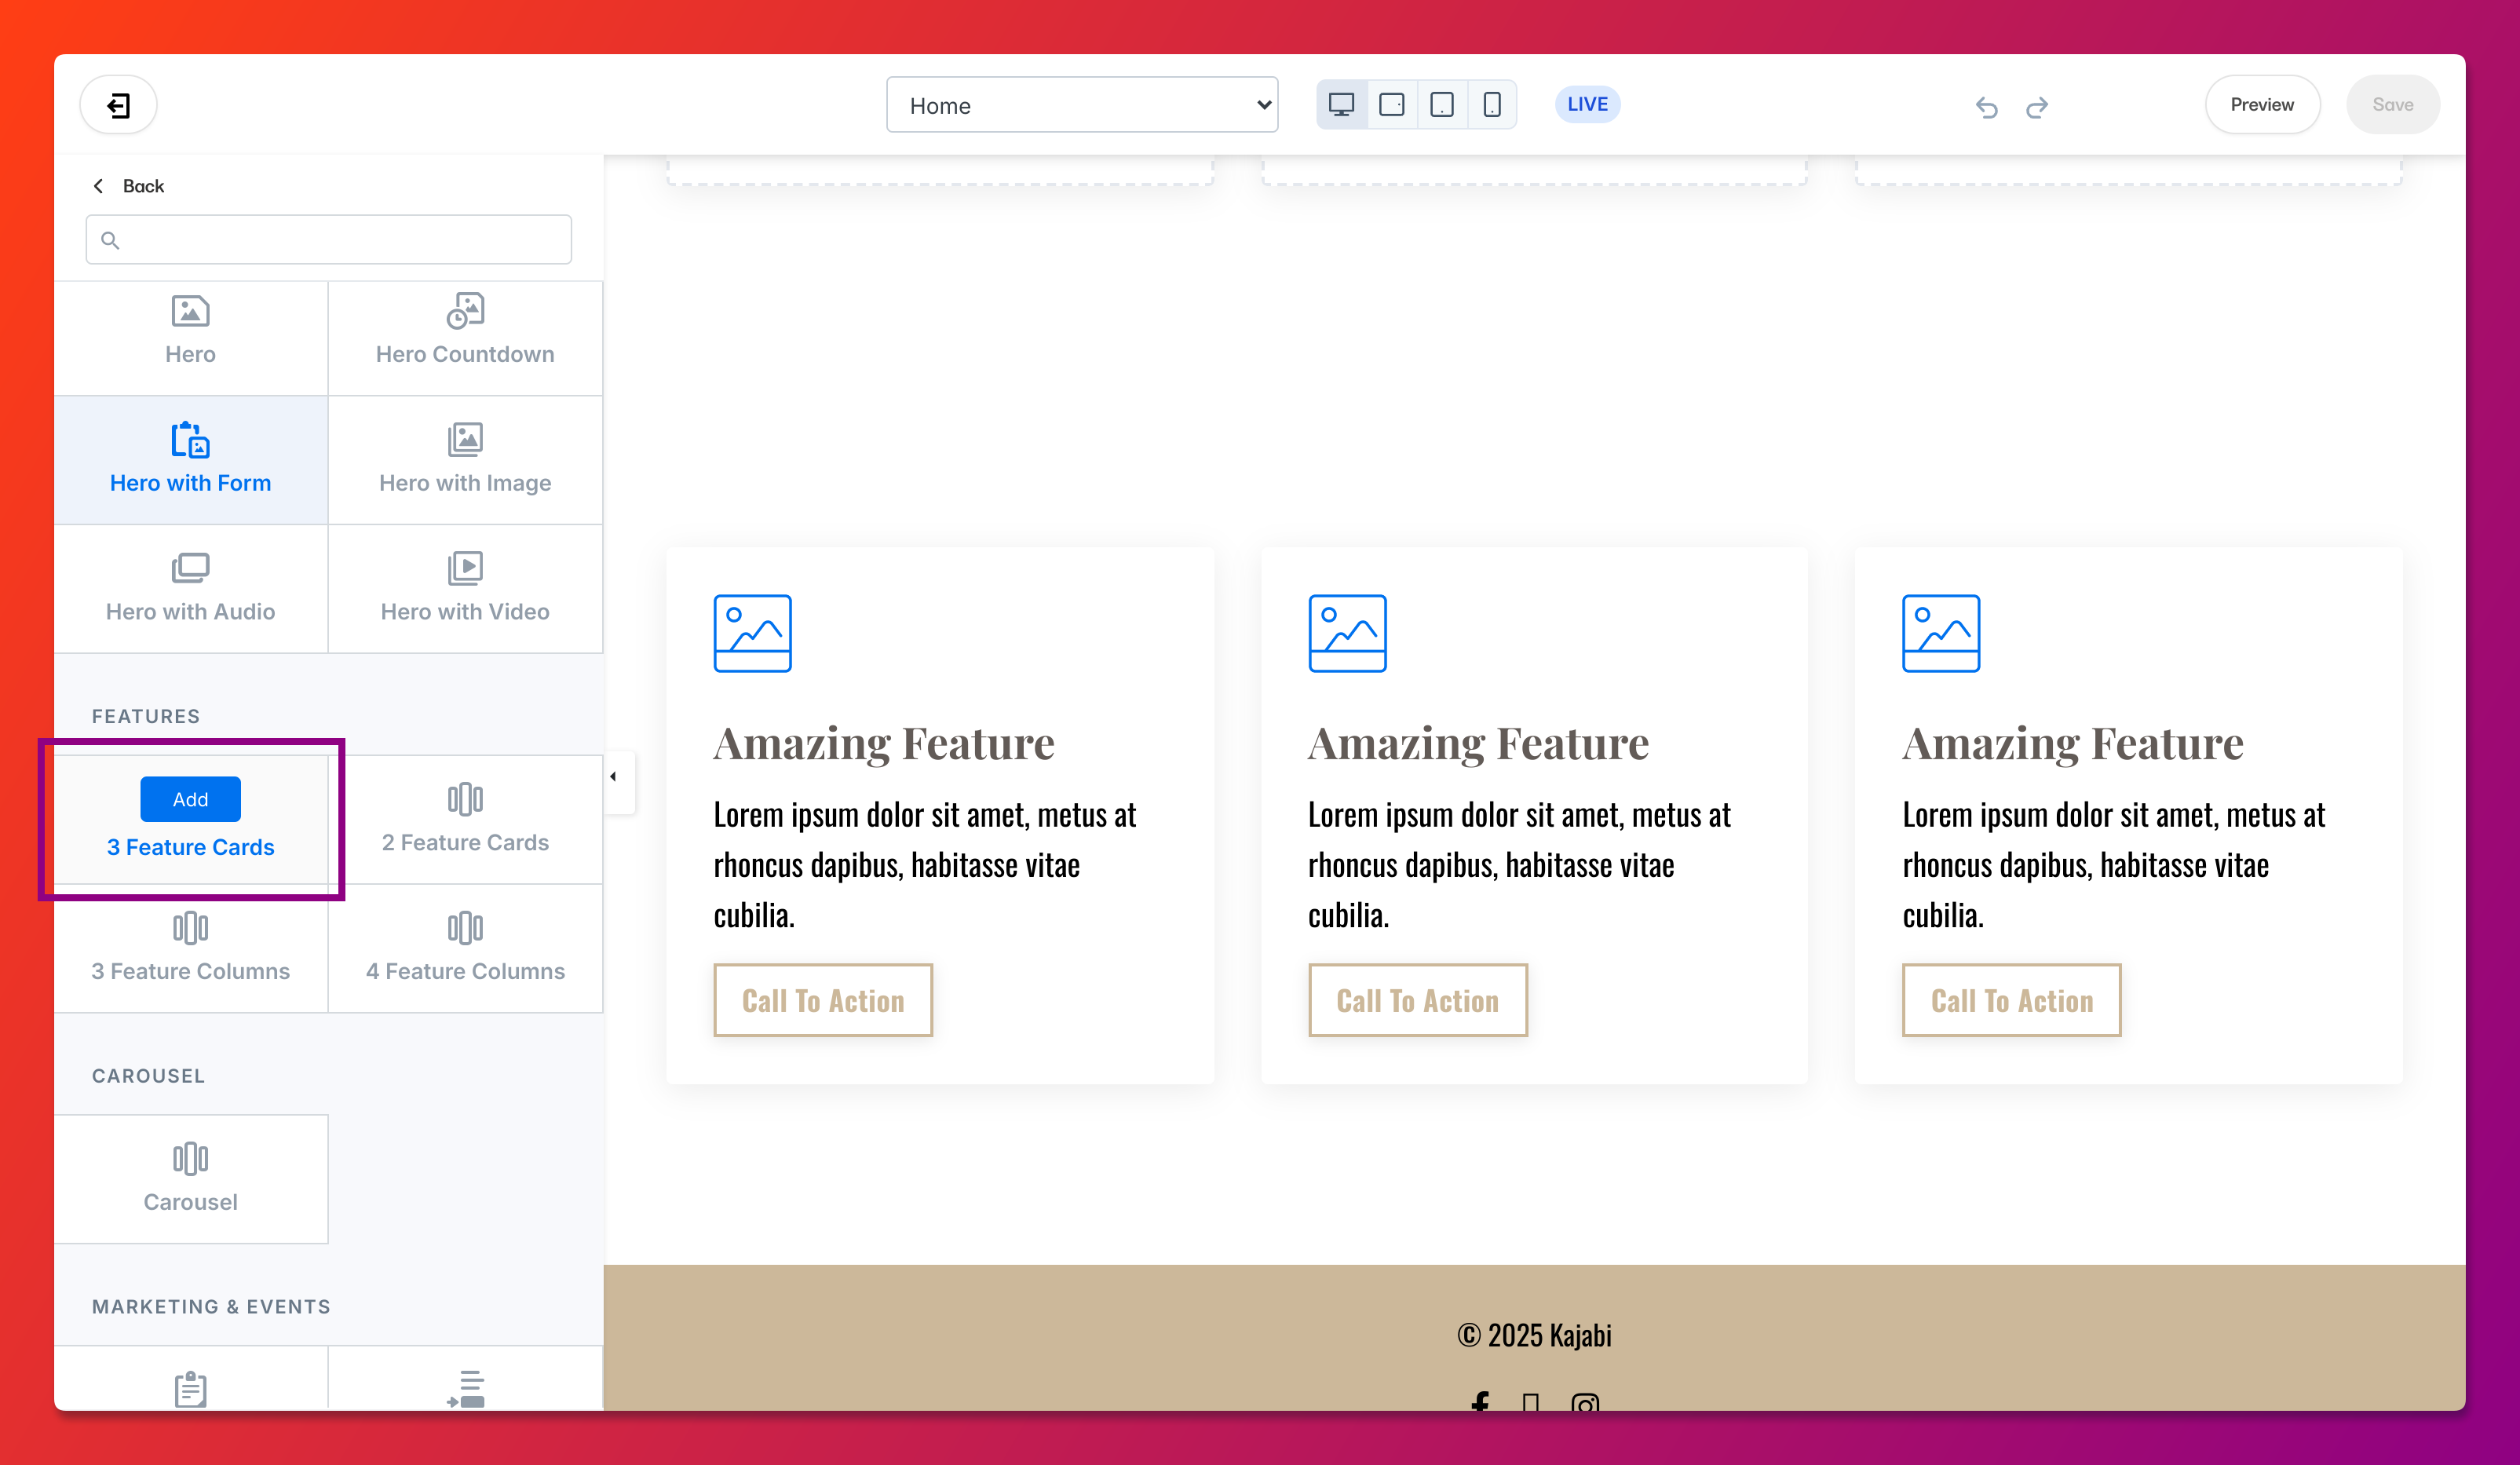Select the Hero Countdown block
2520x1465 pixels.
coord(465,338)
